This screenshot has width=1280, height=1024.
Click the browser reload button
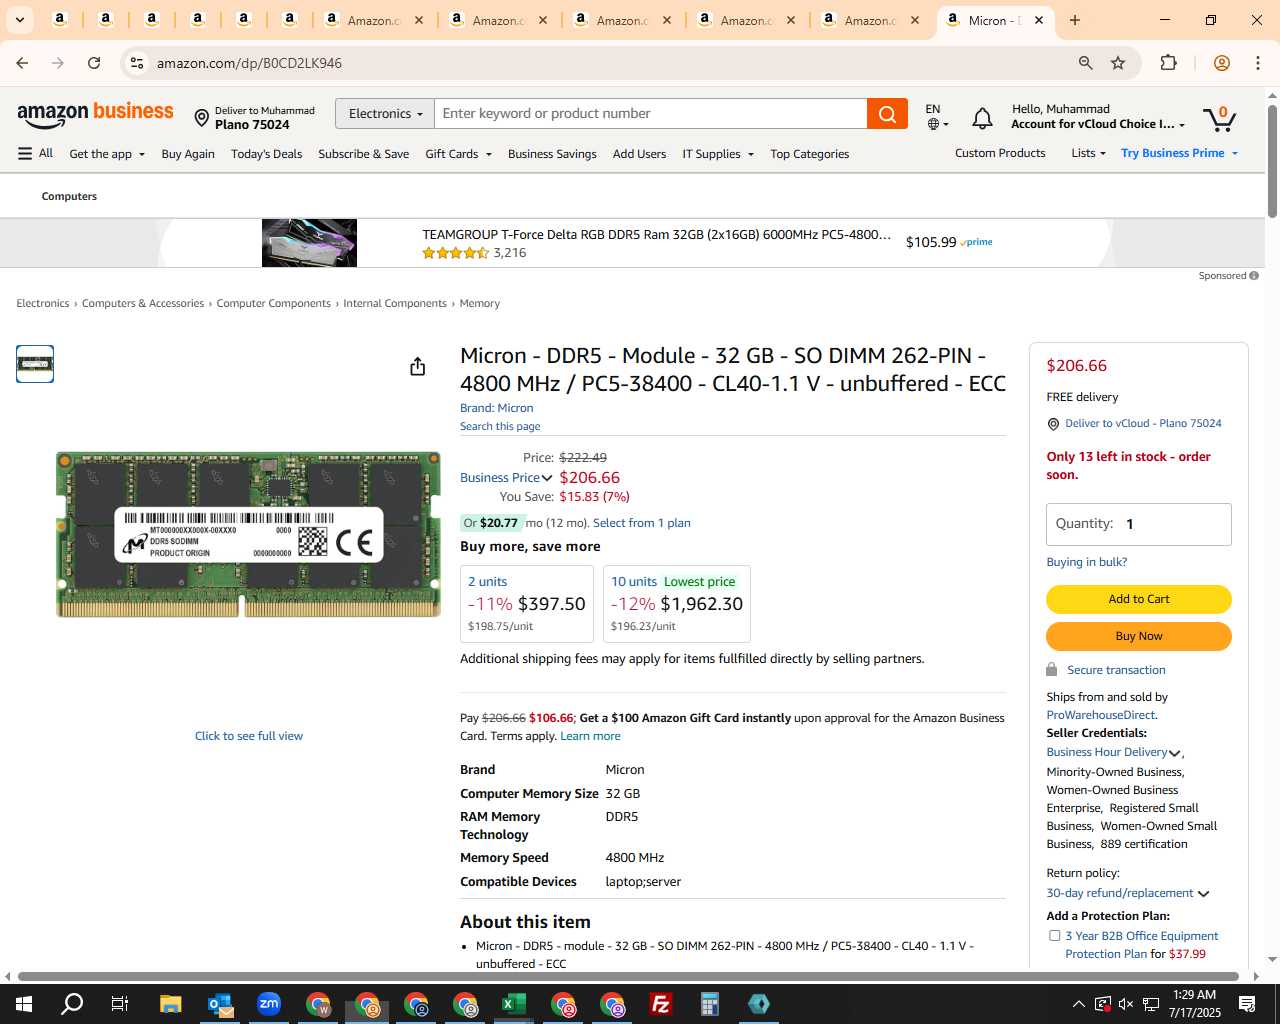pos(94,63)
